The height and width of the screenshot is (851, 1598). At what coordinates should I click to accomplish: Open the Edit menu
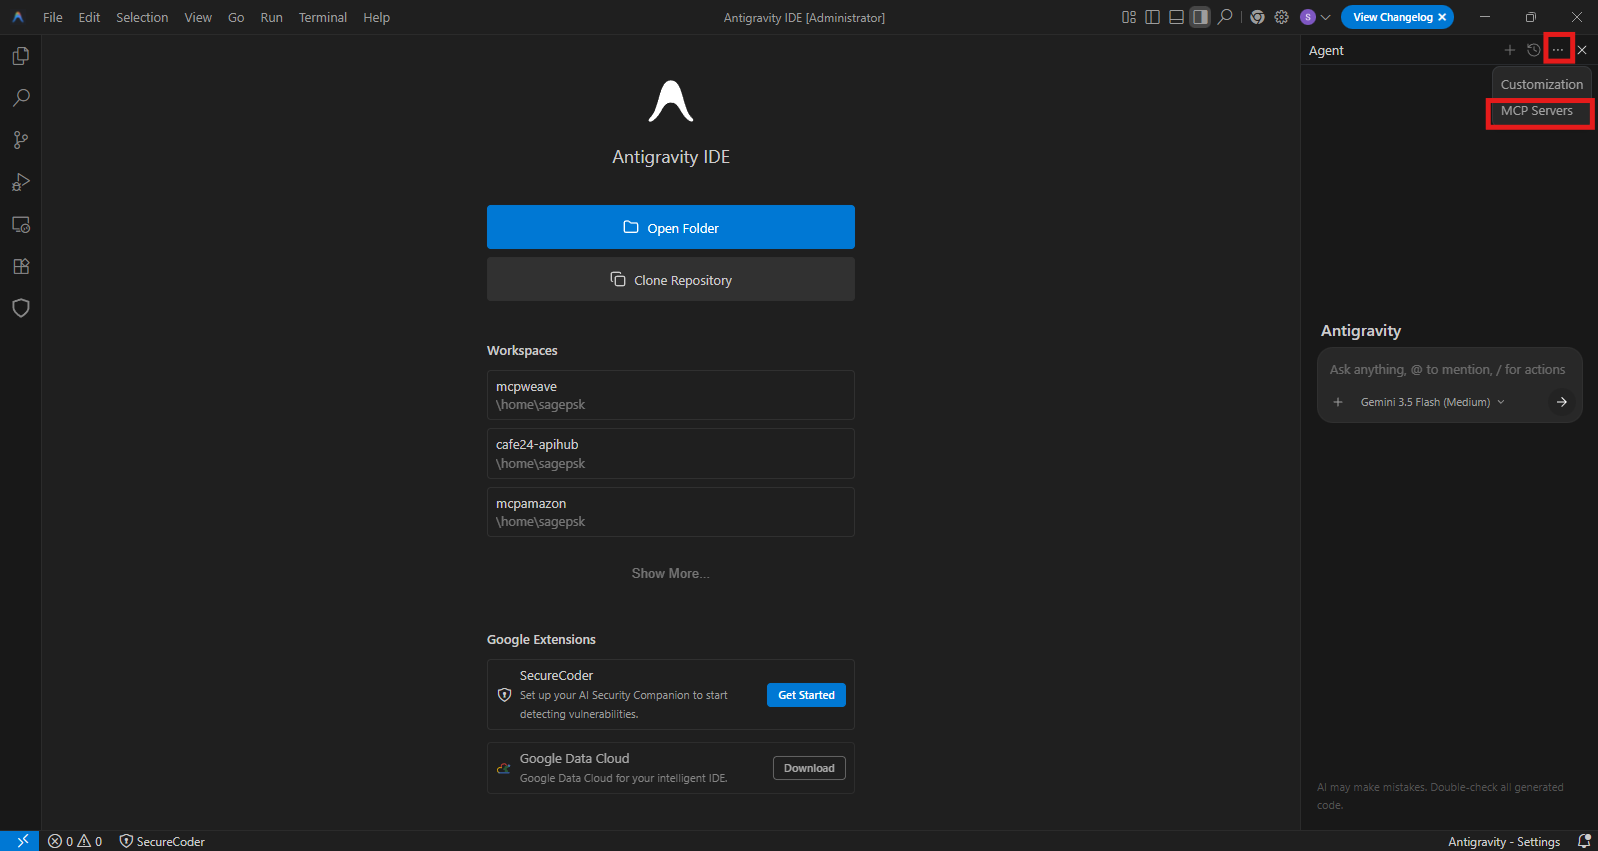coord(89,17)
